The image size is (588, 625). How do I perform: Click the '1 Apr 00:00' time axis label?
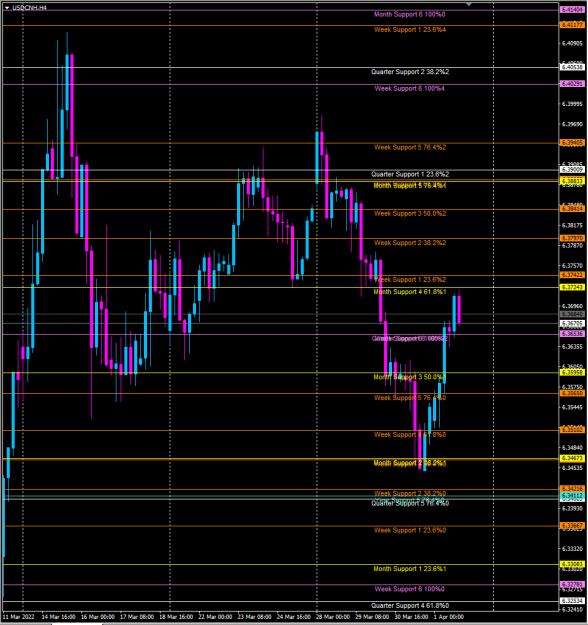tap(449, 617)
